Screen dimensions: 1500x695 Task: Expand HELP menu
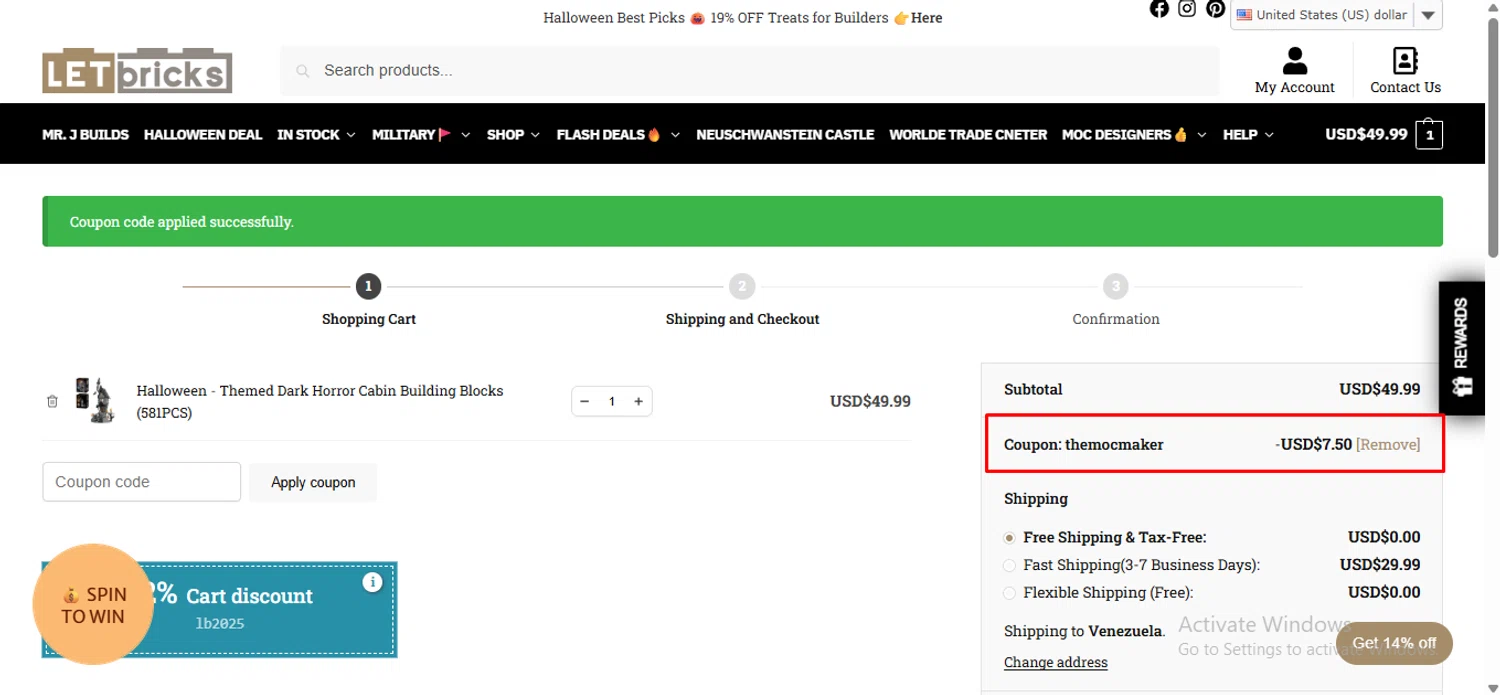pyautogui.click(x=1248, y=134)
